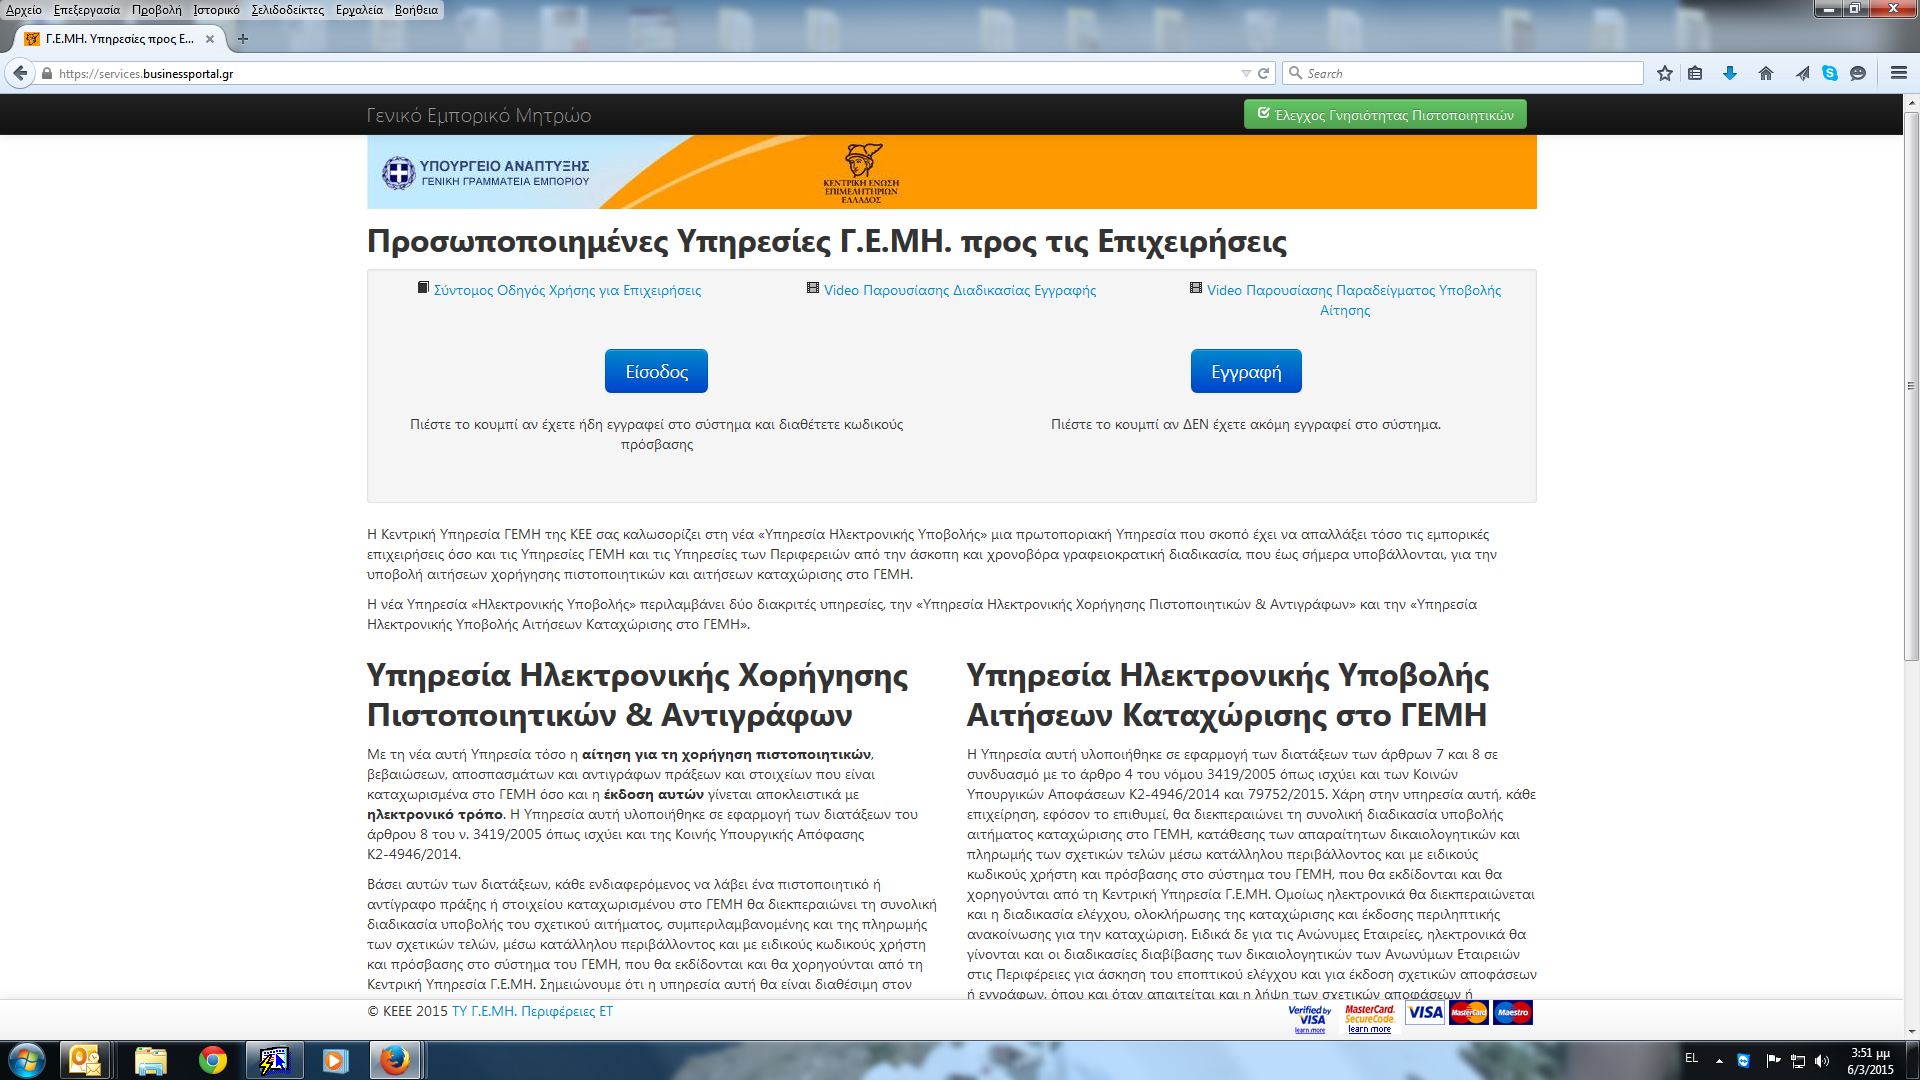Click the VISA card logo
1920x1080 pixels.
coord(1425,1012)
